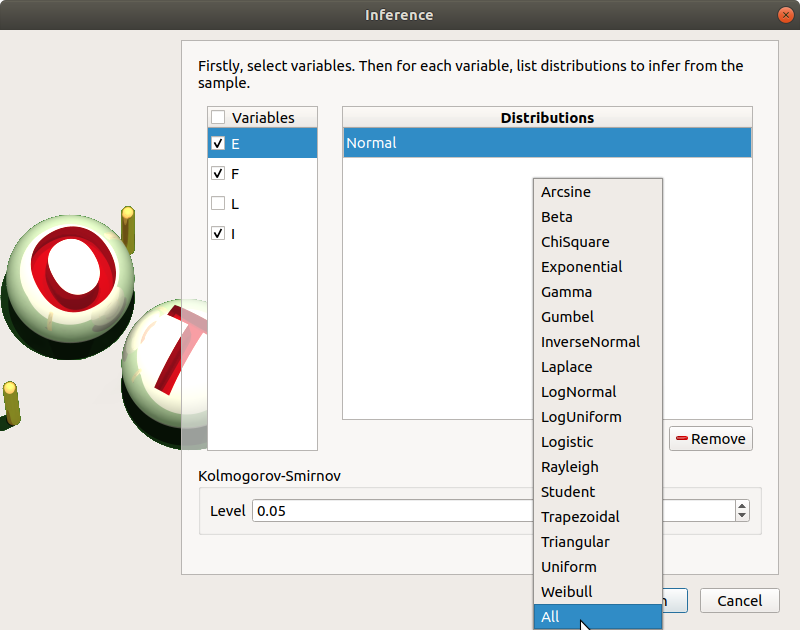
Task: Click the Remove button
Action: coord(710,439)
